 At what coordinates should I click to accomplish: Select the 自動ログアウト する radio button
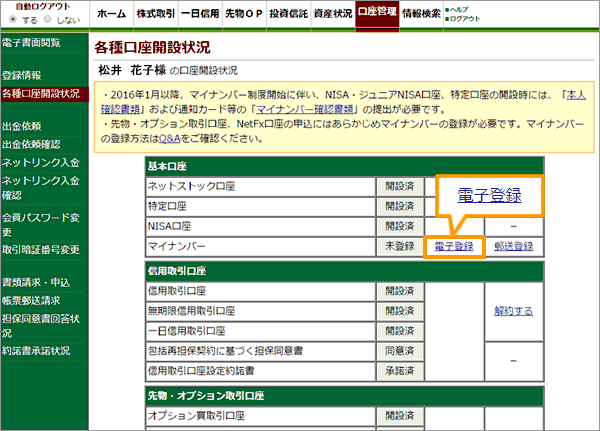click(x=13, y=19)
